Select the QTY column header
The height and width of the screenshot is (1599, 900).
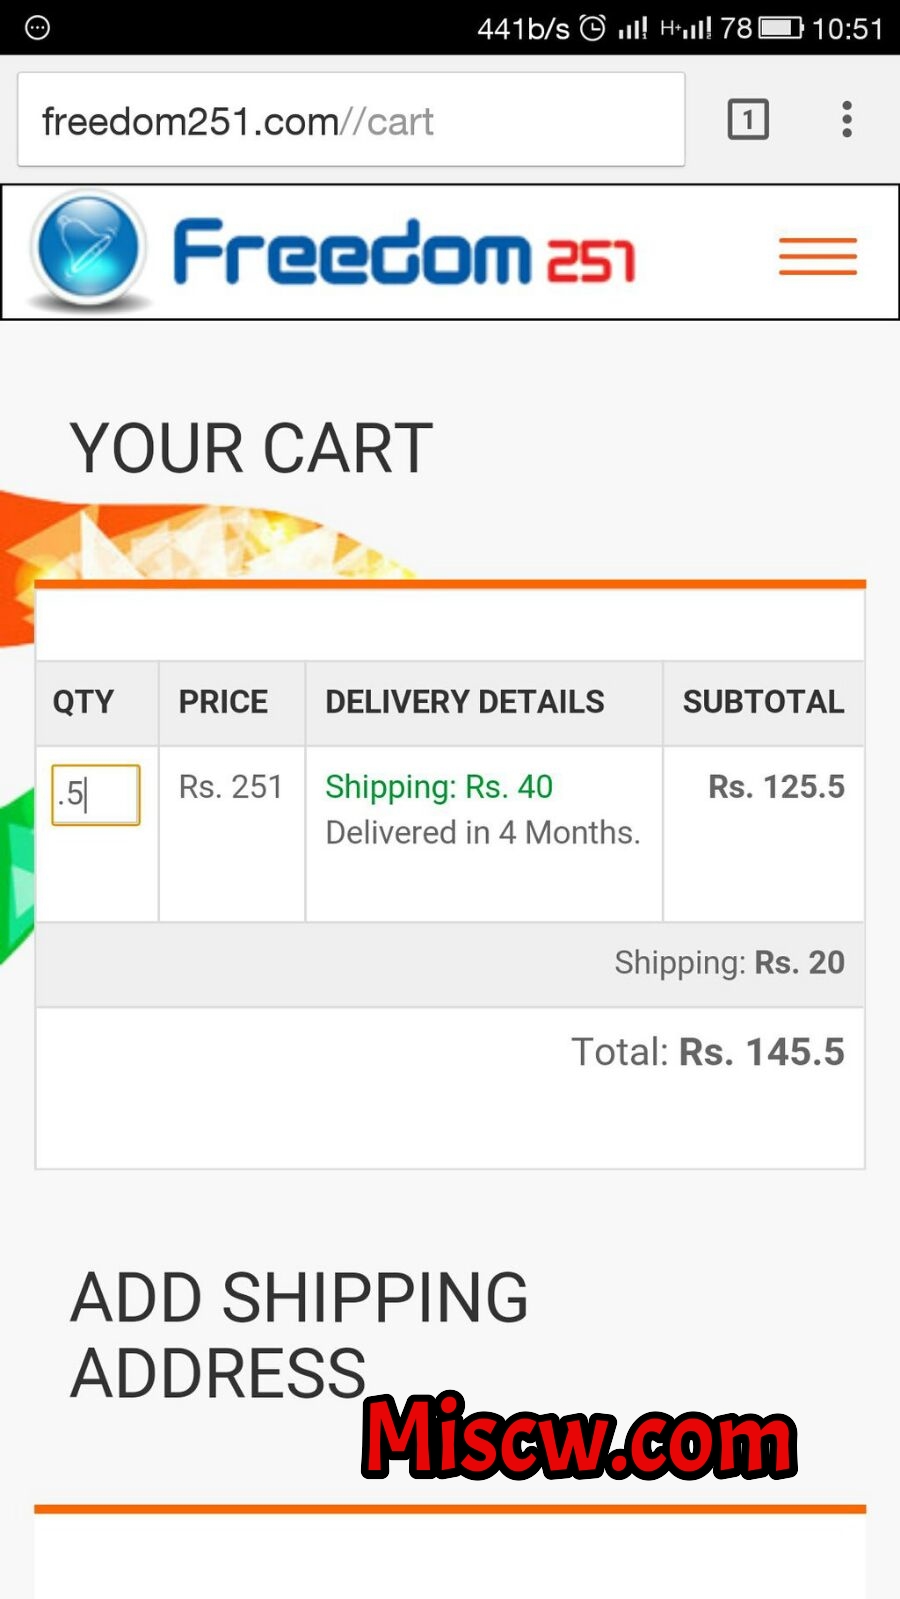pos(83,702)
